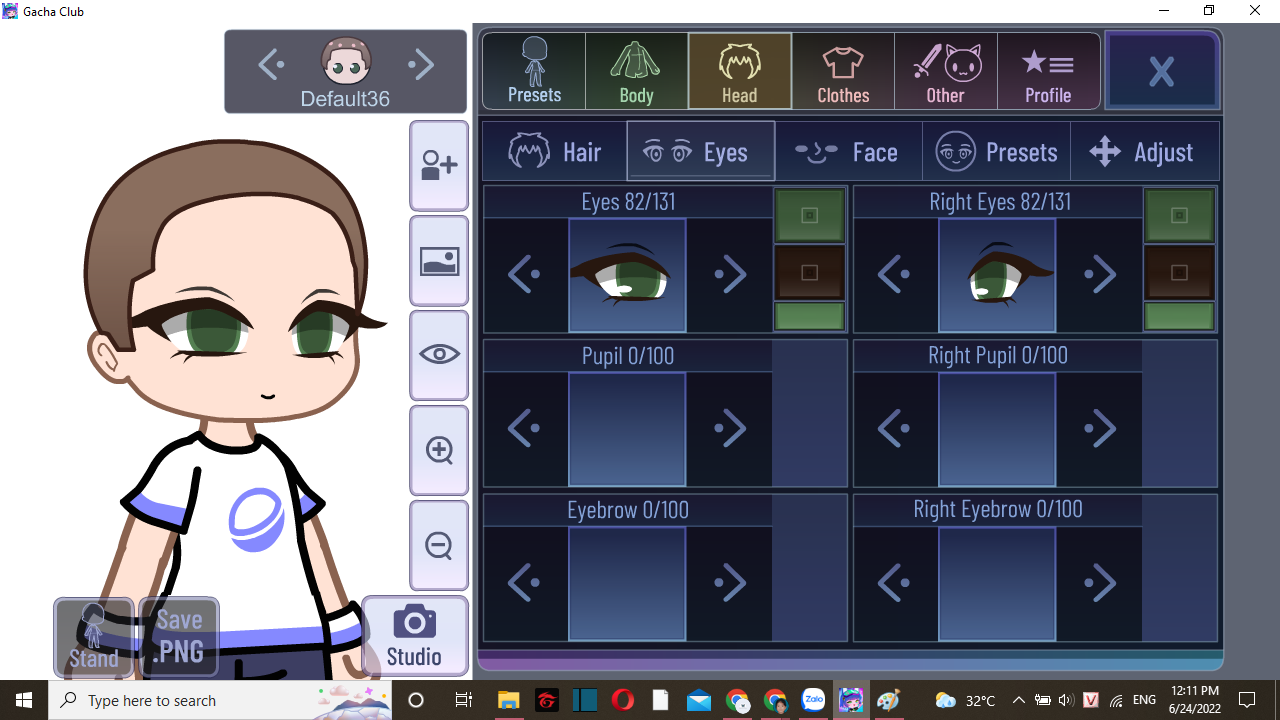Go to next Right Pupil style

(x=1100, y=428)
